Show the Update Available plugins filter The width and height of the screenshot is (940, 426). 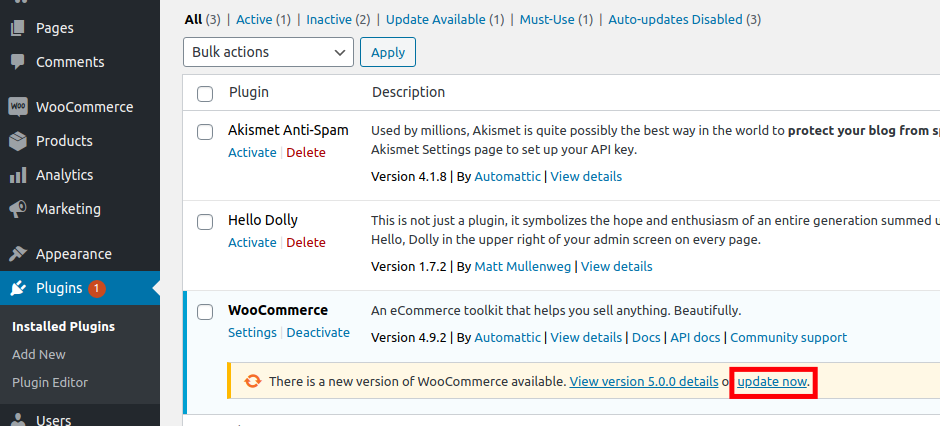click(x=438, y=19)
